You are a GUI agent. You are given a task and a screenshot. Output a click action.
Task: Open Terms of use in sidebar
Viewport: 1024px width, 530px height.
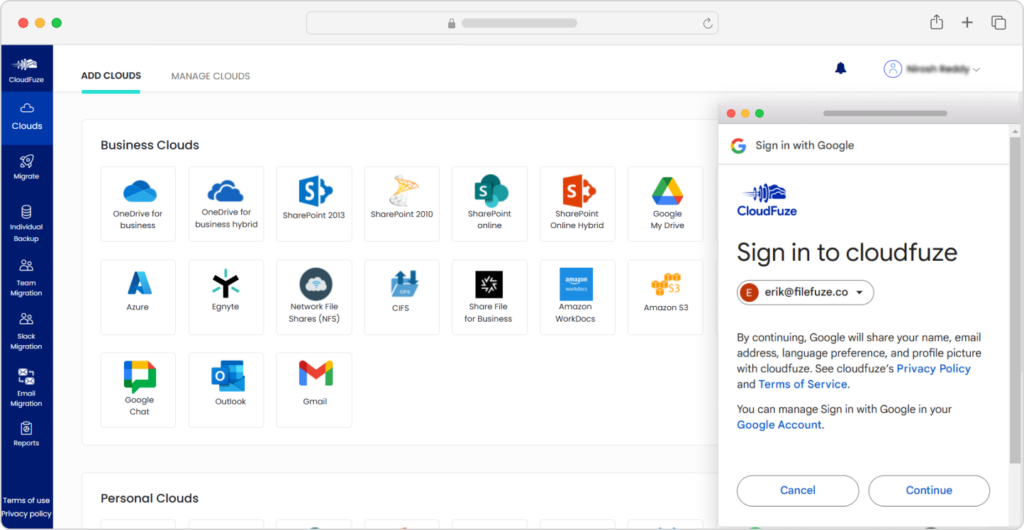(26, 501)
